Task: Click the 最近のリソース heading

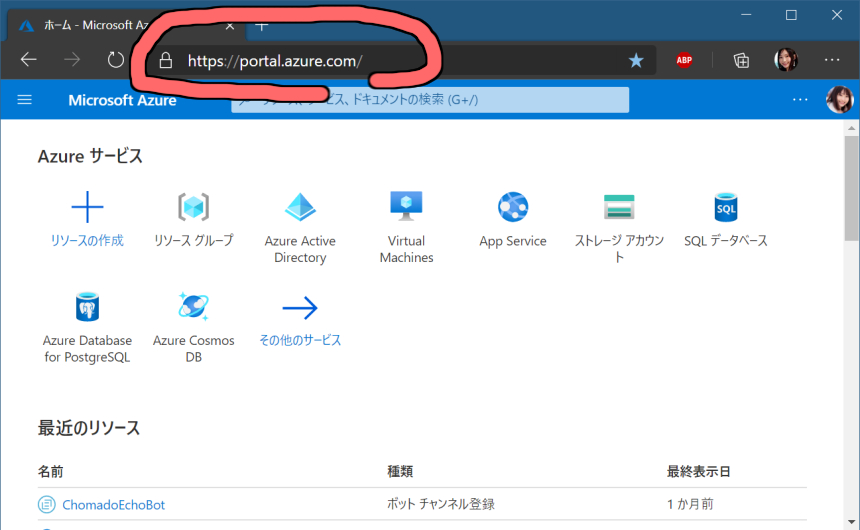Action: [89, 428]
